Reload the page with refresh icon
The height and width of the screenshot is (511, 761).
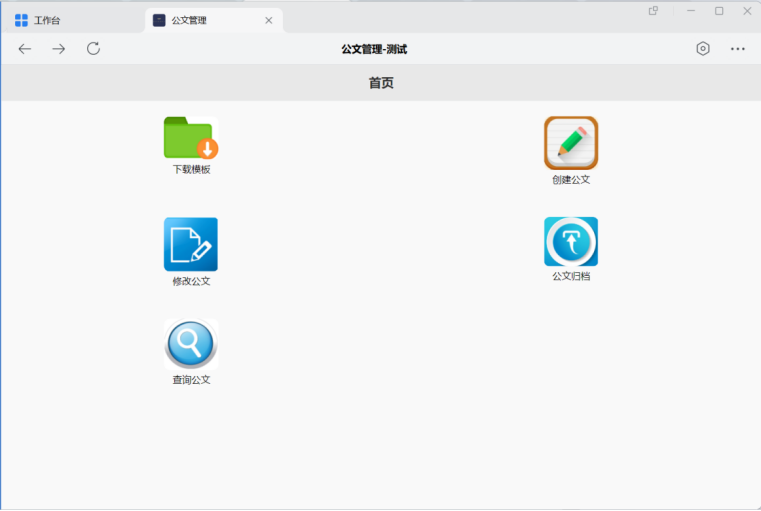[93, 49]
